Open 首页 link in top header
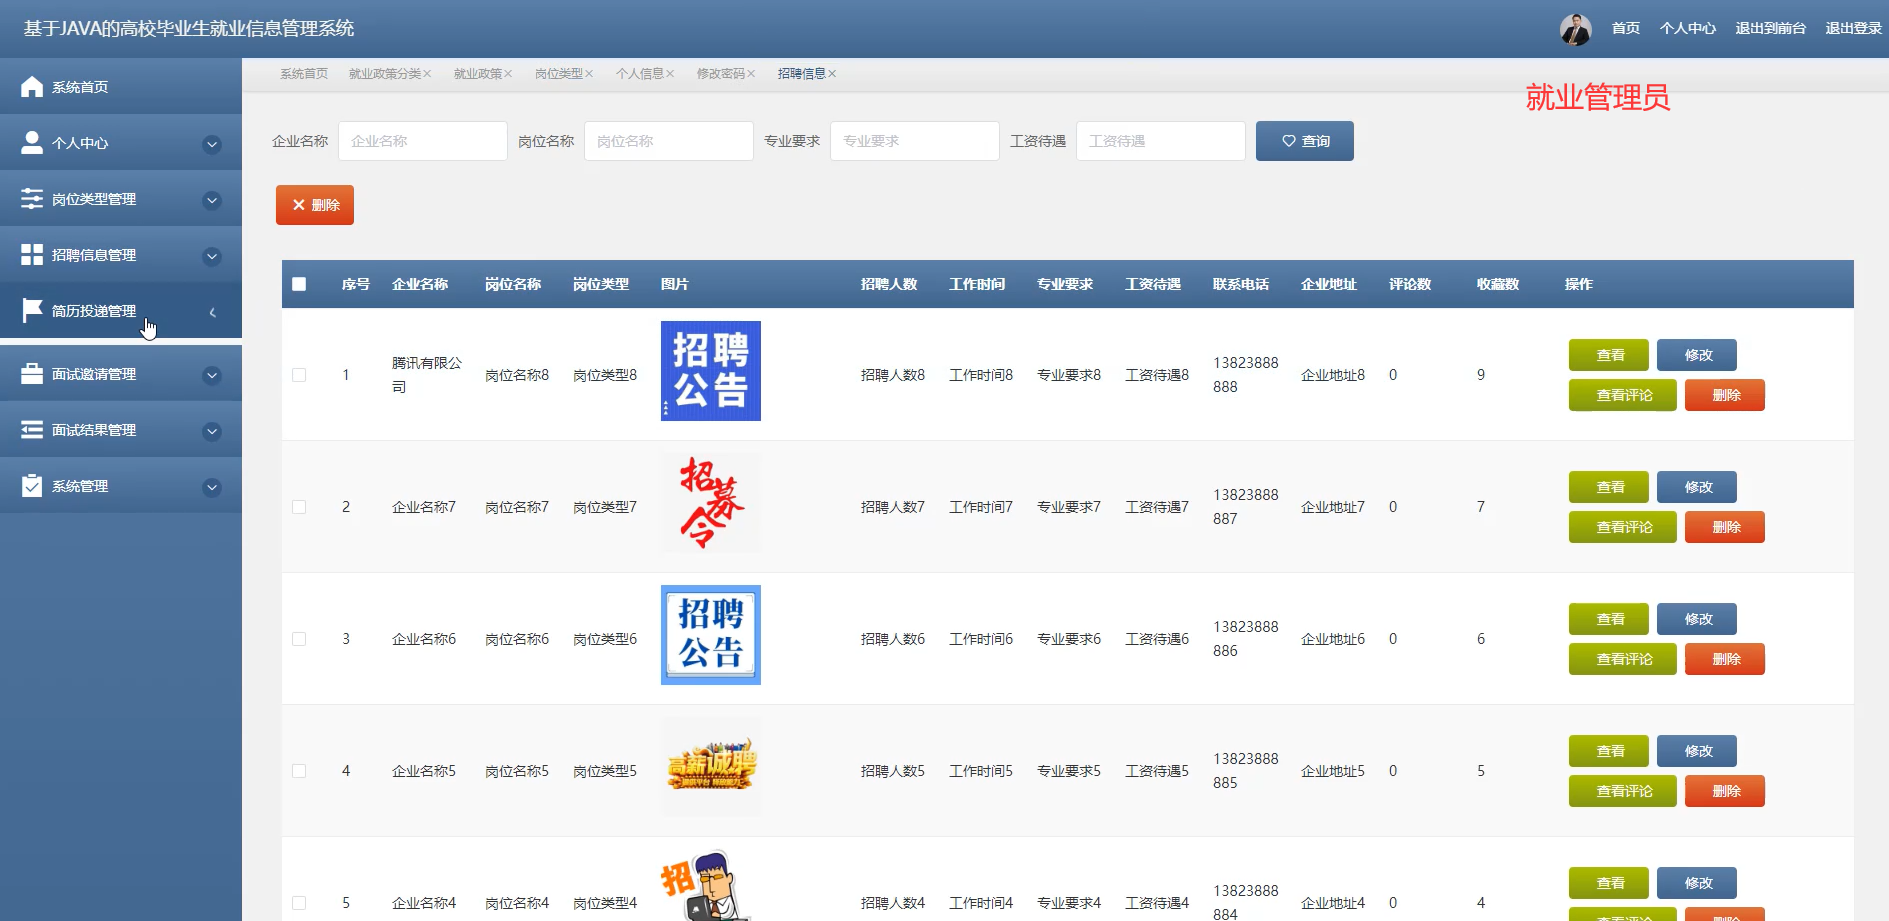 coord(1626,28)
